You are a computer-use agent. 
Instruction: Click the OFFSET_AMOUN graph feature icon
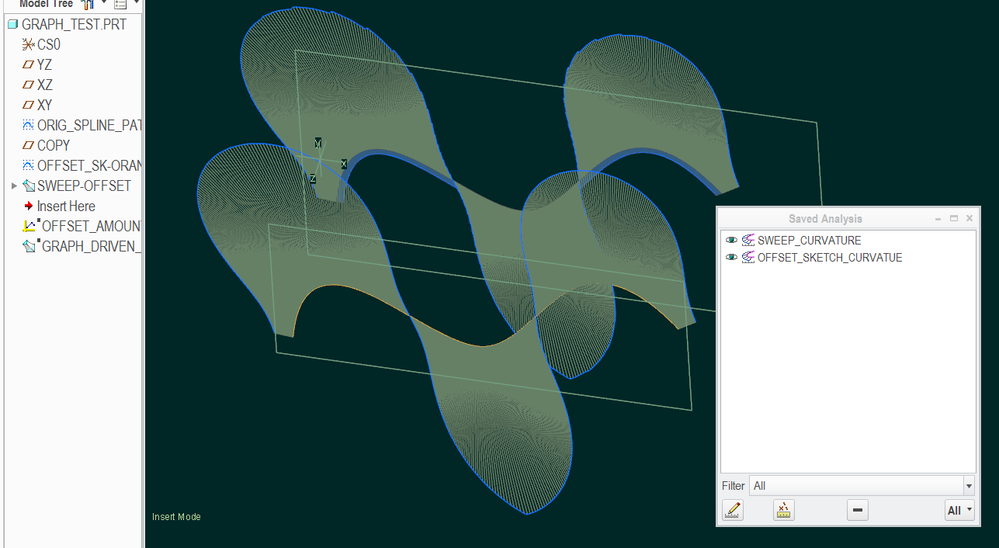pyautogui.click(x=29, y=226)
